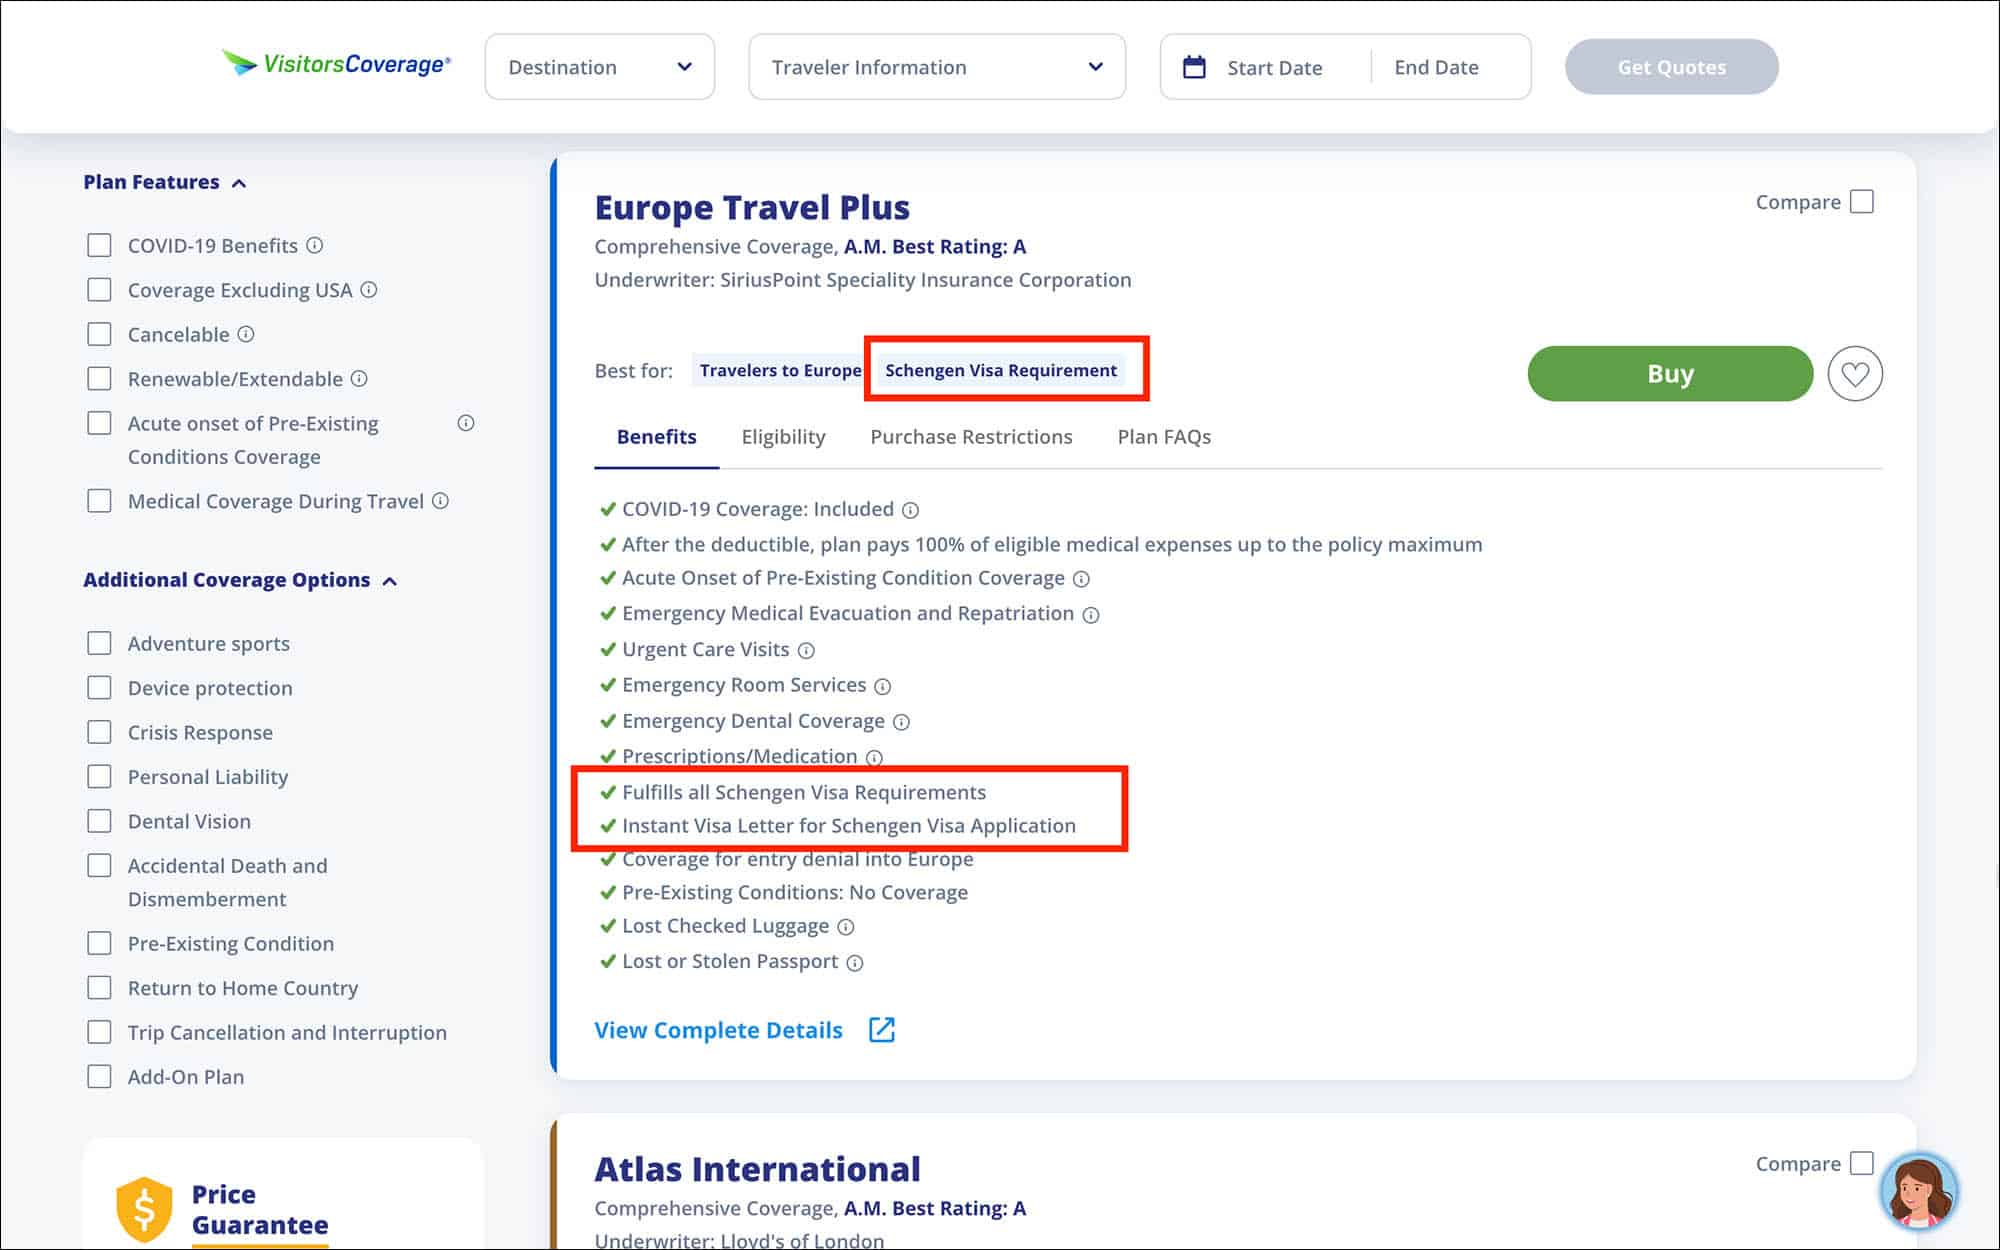2000x1250 pixels.
Task: Click the End Date field
Action: pos(1436,66)
